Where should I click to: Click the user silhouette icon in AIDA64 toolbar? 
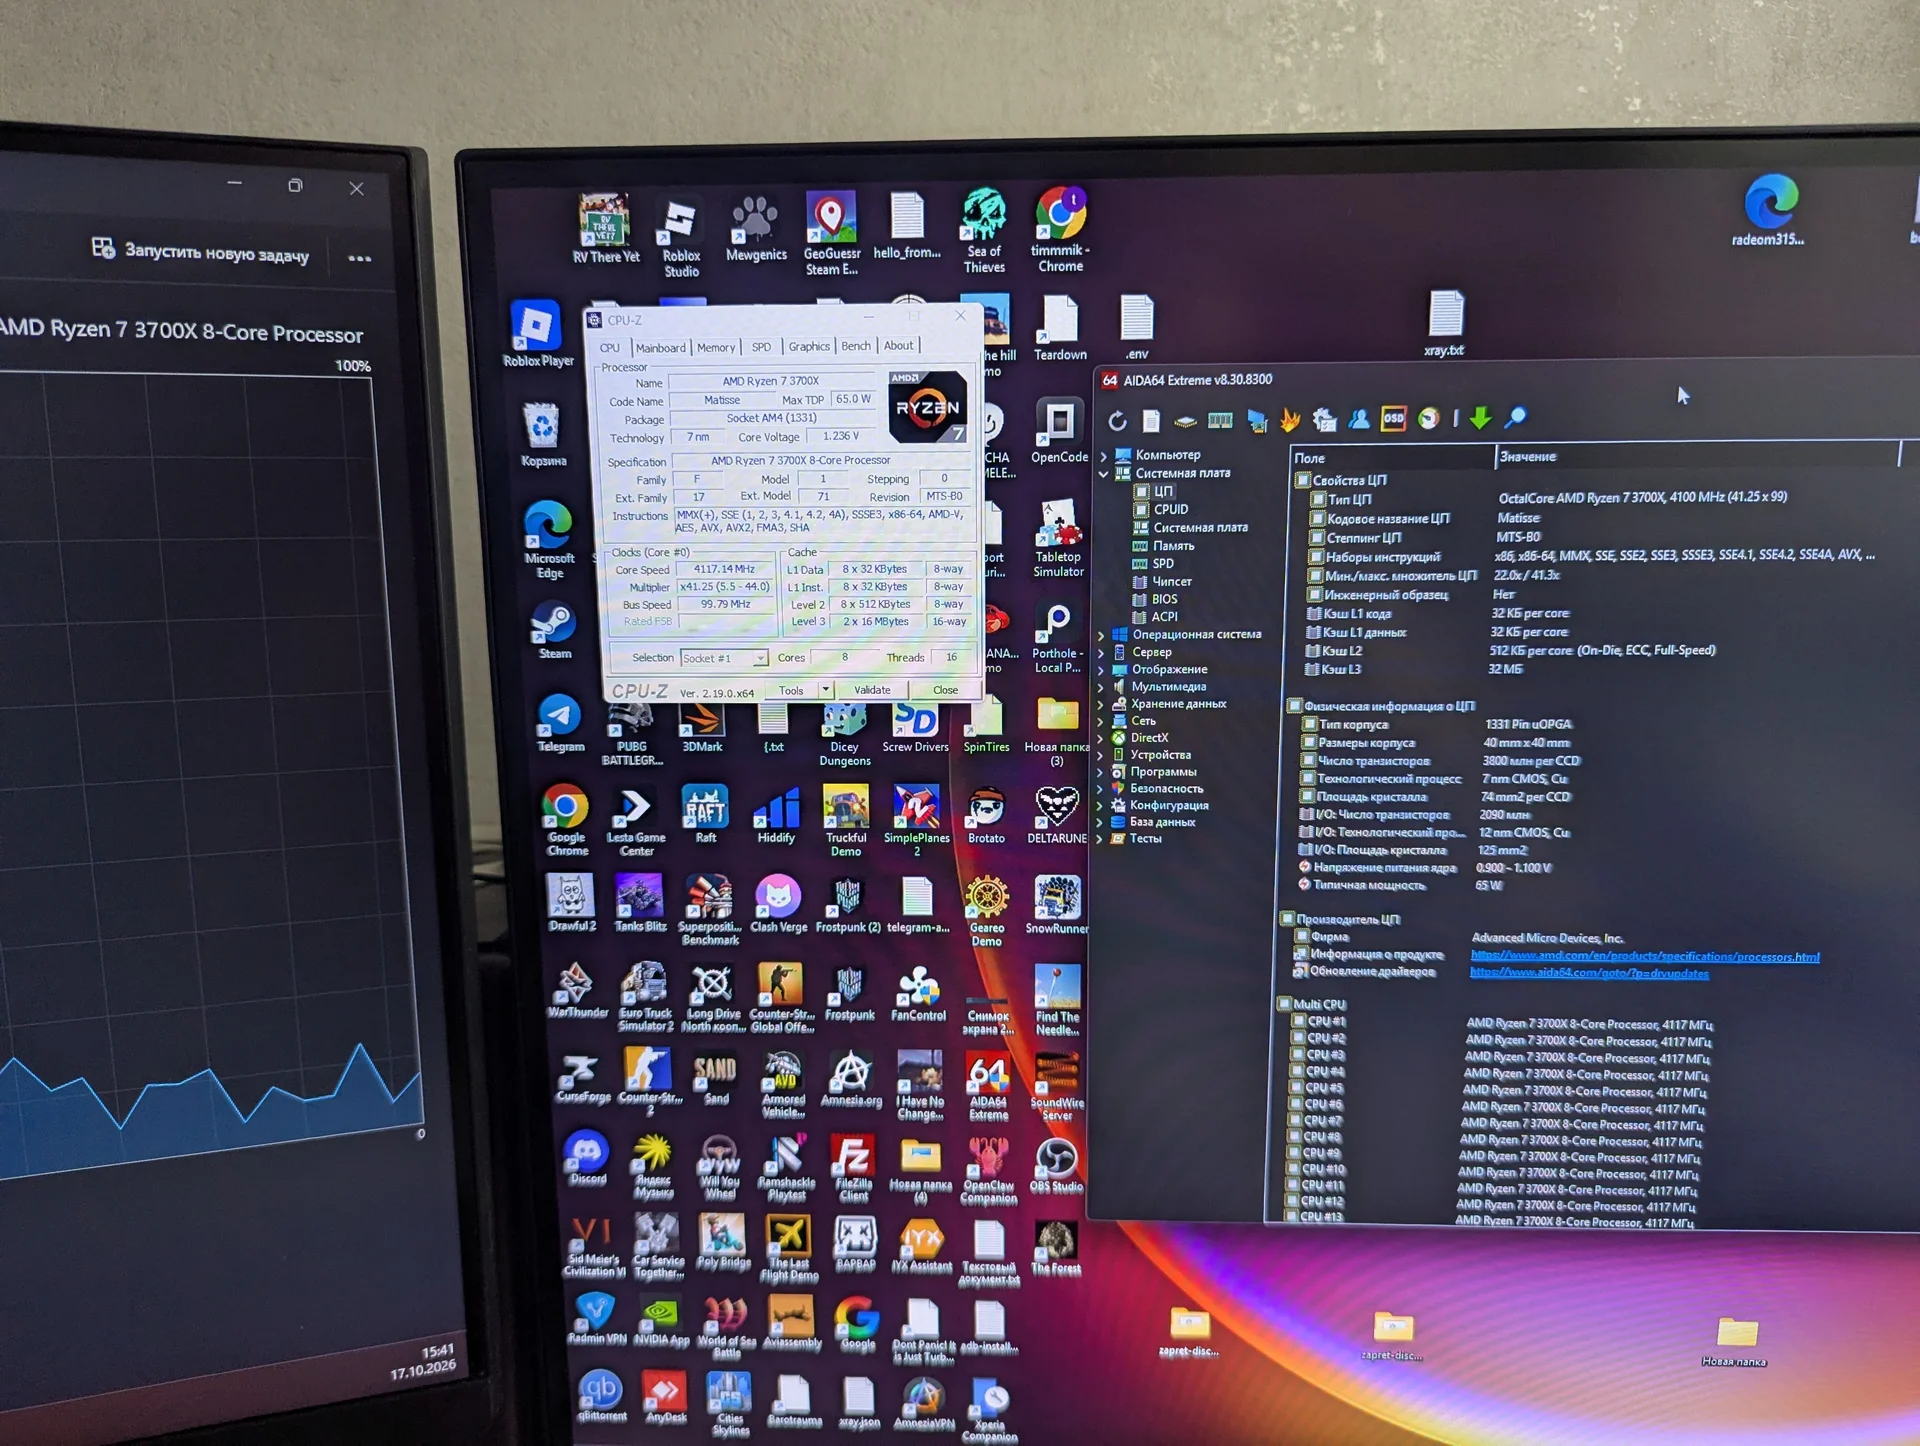(x=1359, y=419)
